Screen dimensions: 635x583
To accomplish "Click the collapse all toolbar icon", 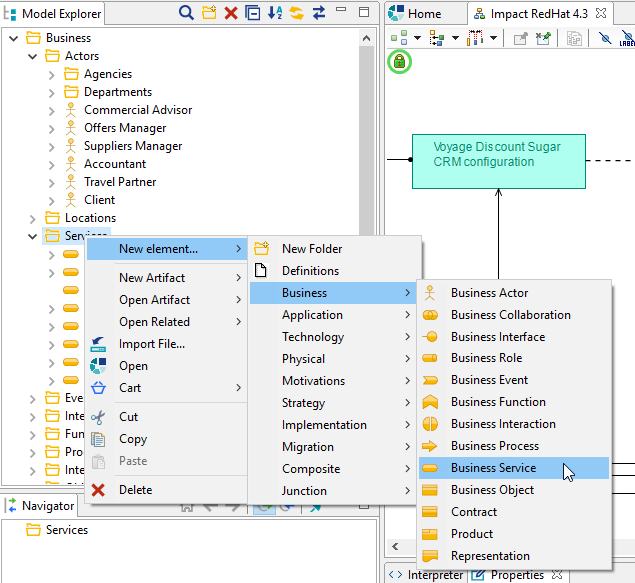I will pos(253,13).
